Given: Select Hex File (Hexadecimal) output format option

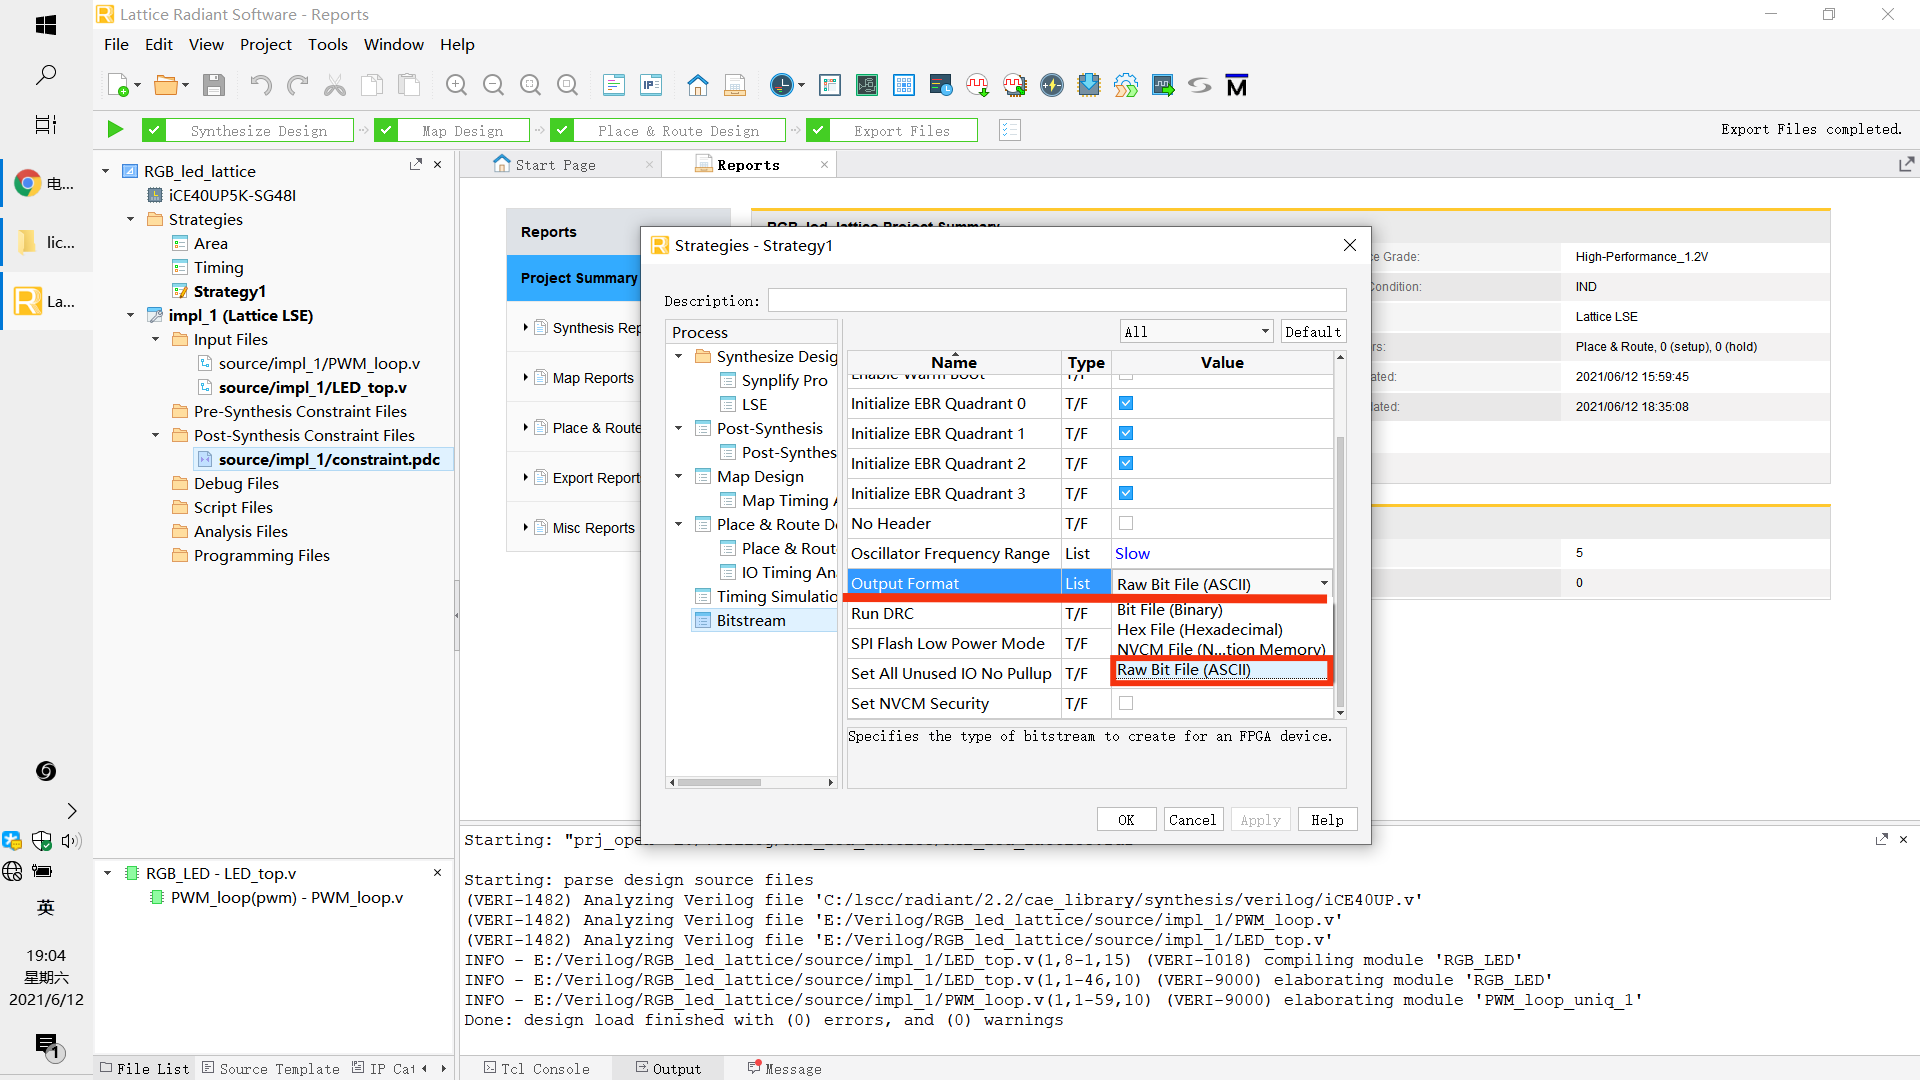Looking at the screenshot, I should [1199, 629].
